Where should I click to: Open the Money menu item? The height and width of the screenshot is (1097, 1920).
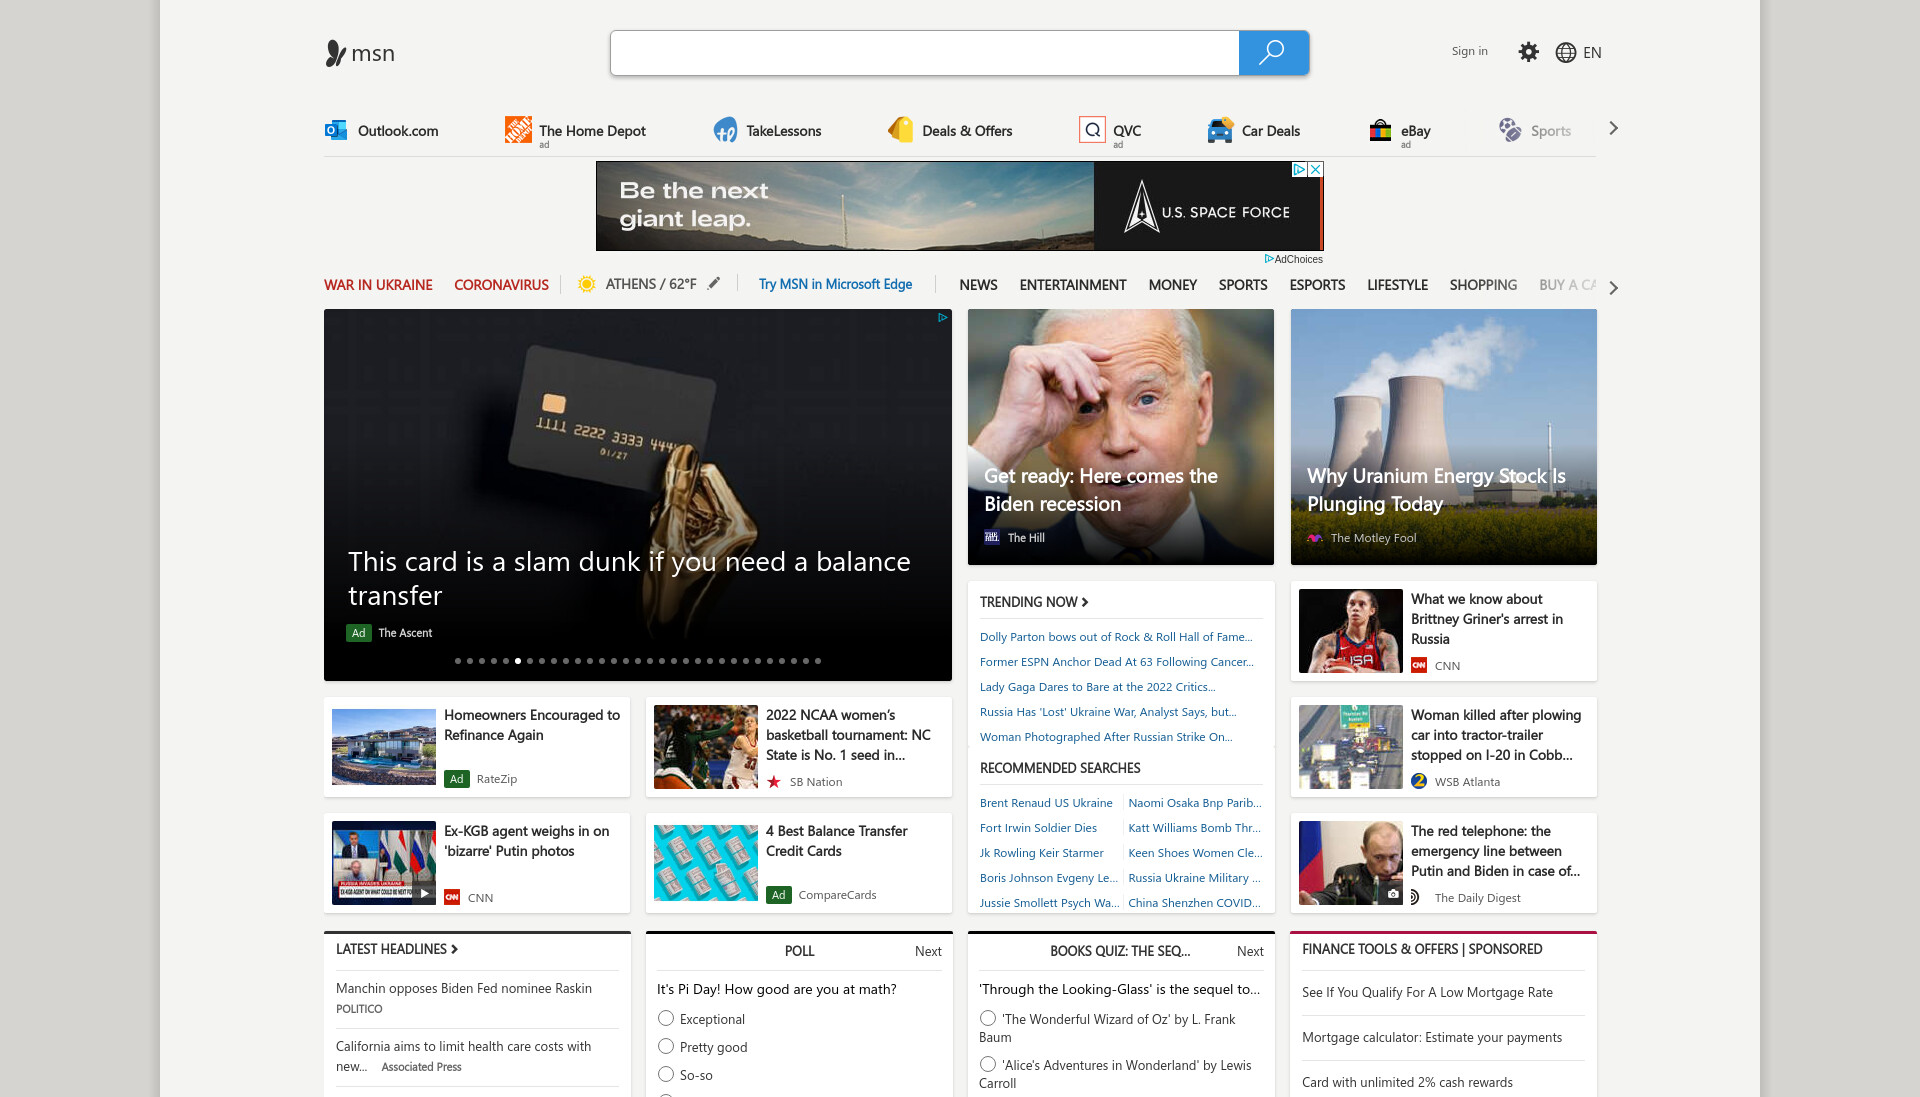point(1172,285)
